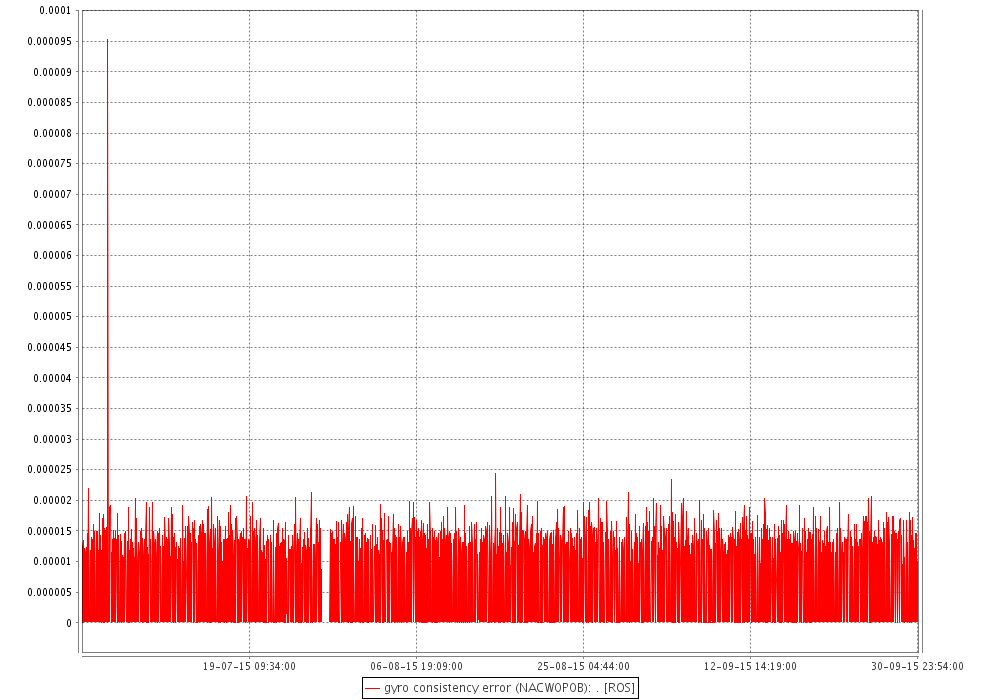Click the y-axis value 0.00008

pos(52,133)
